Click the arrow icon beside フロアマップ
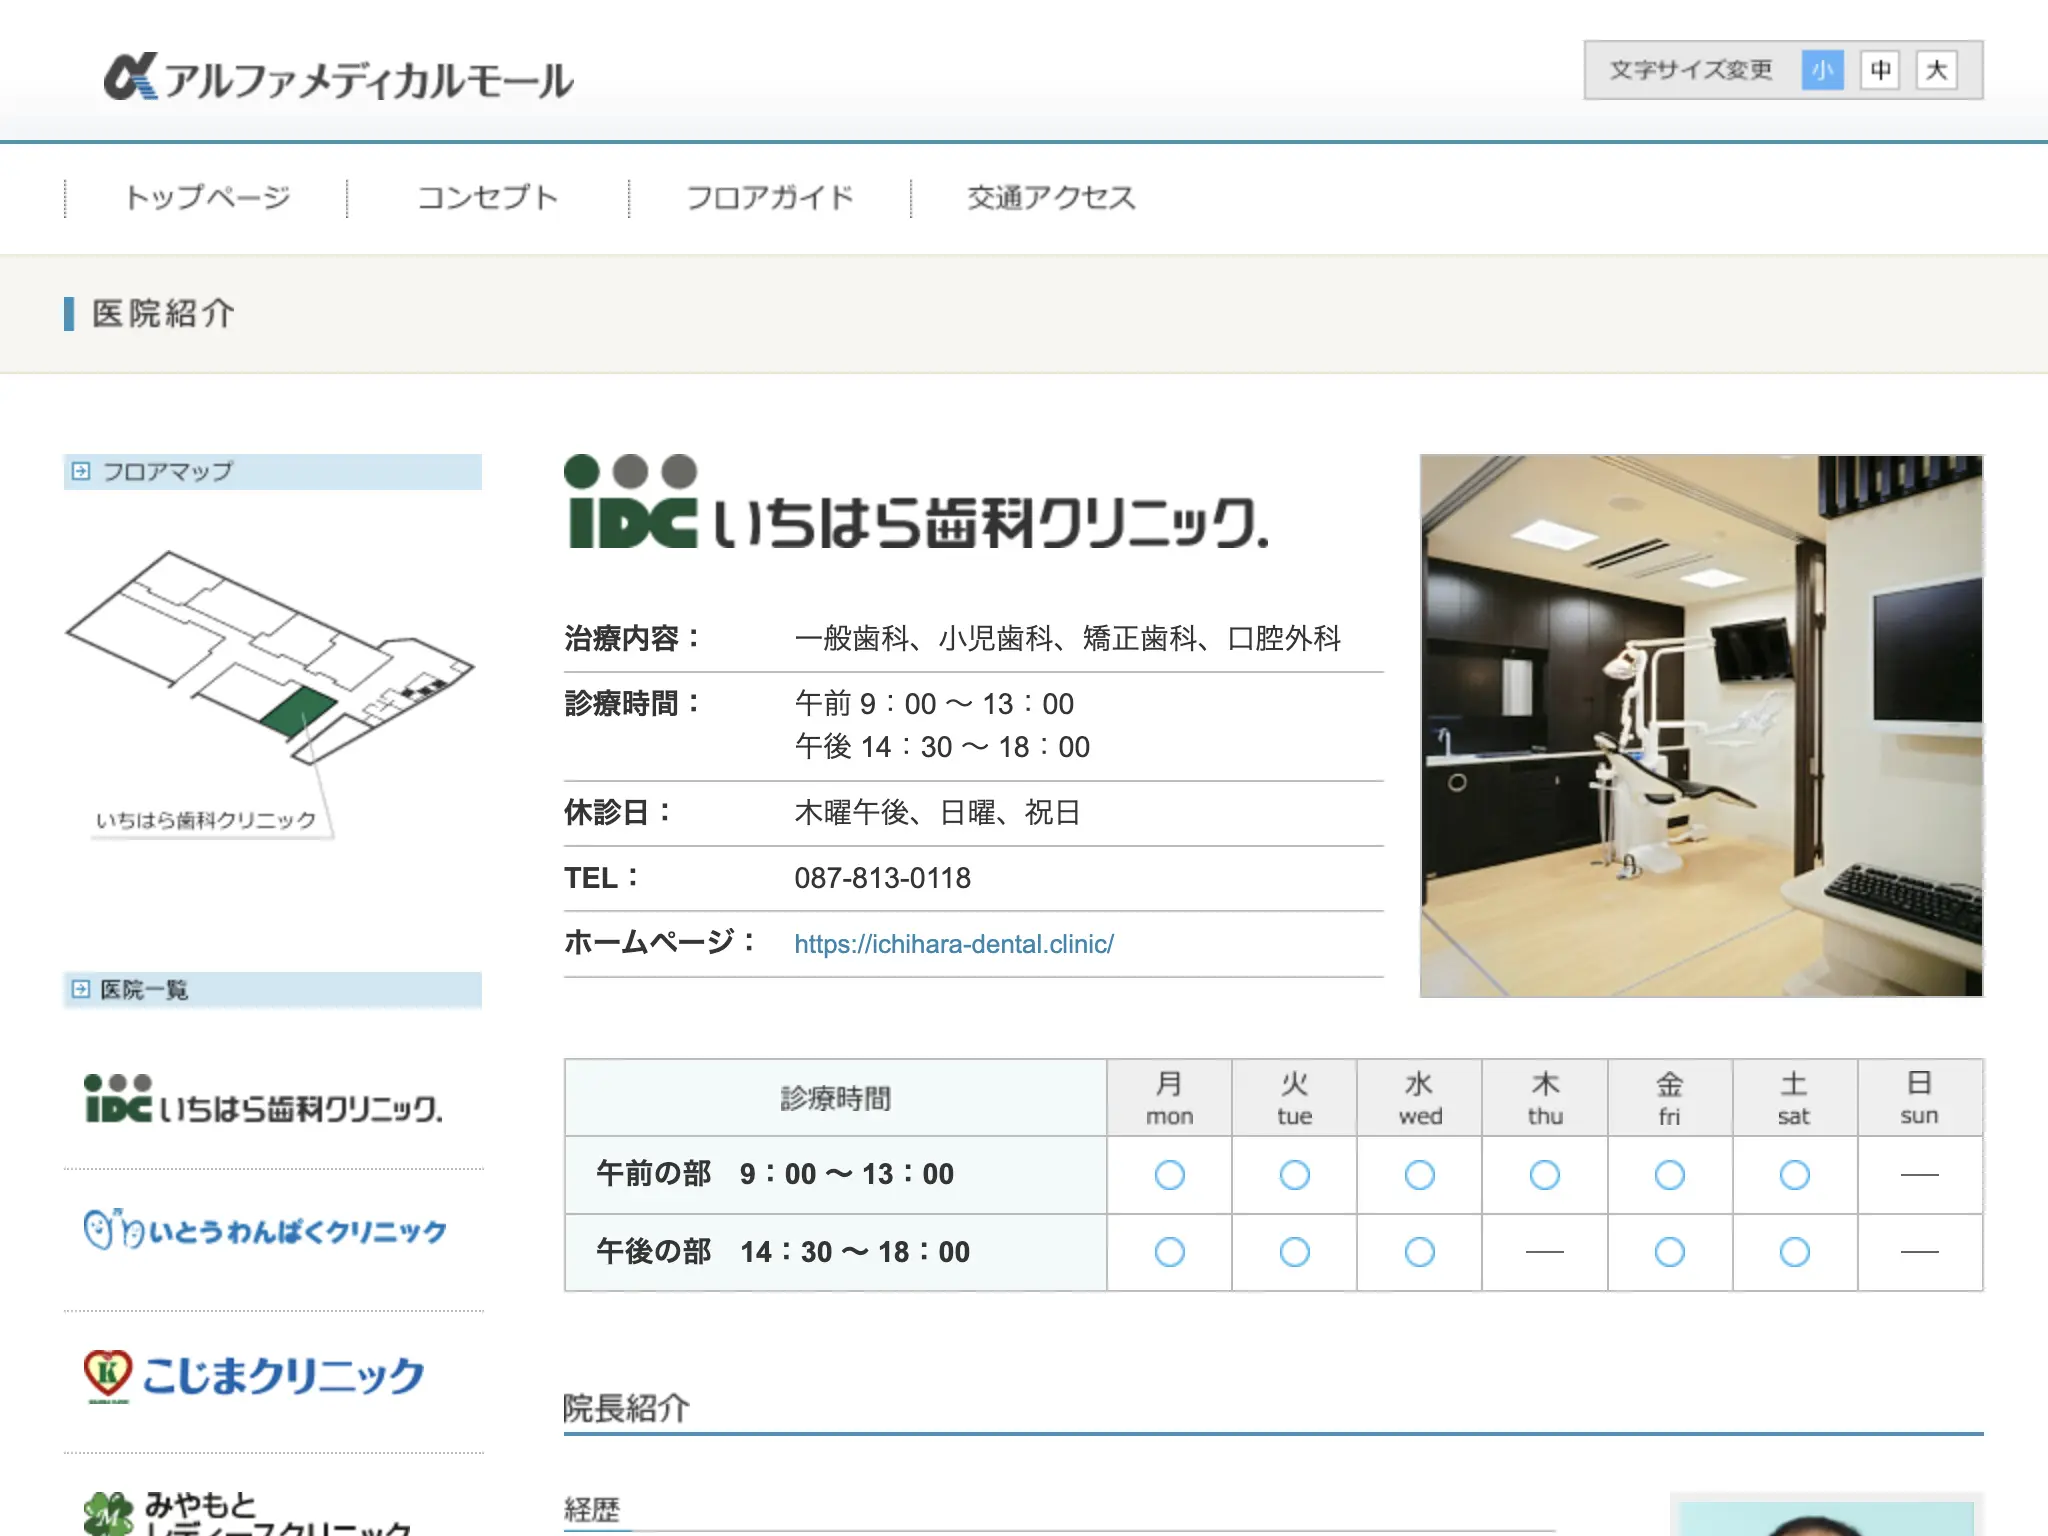2048x1536 pixels. point(81,471)
